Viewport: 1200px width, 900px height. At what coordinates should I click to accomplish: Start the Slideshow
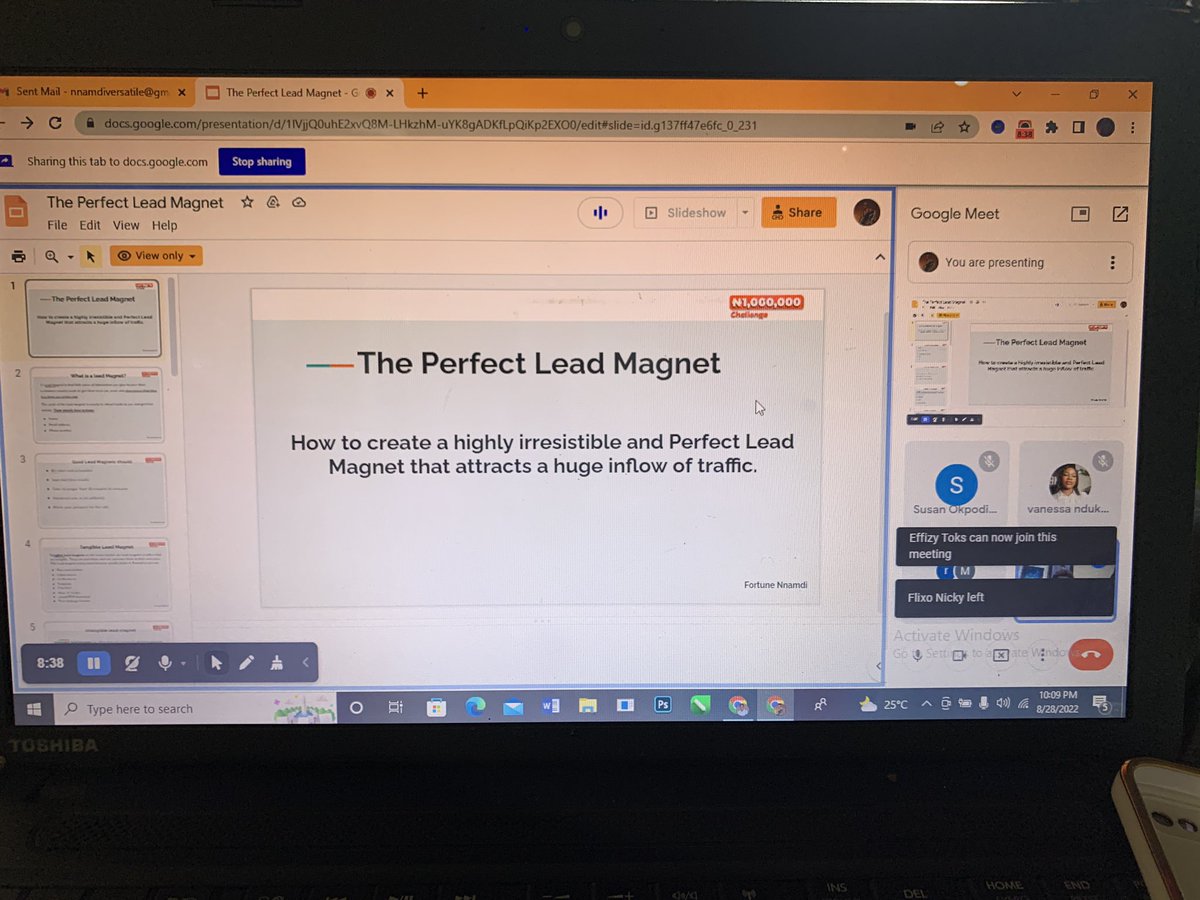pyautogui.click(x=685, y=213)
